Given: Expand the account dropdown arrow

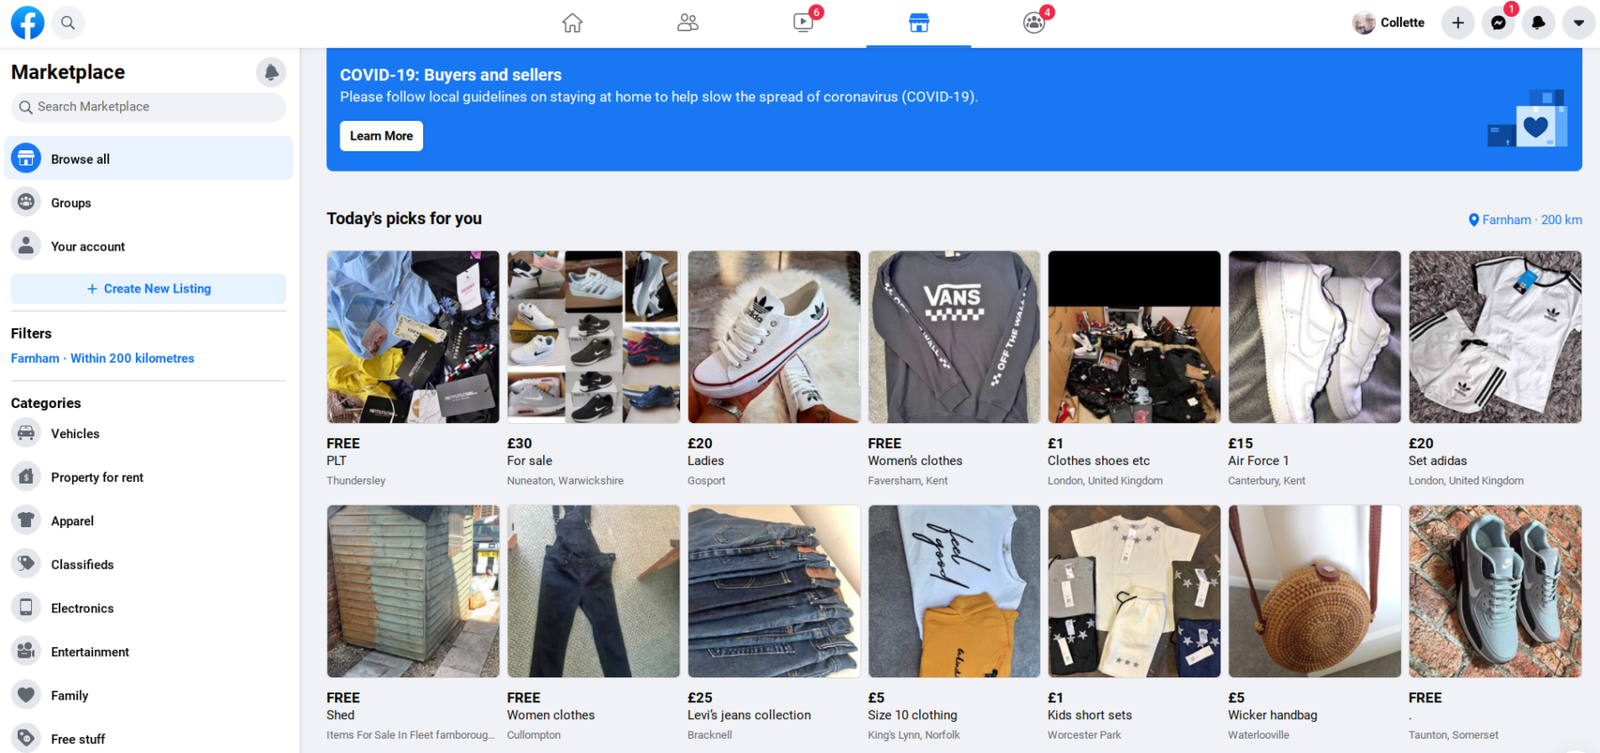Looking at the screenshot, I should (x=1579, y=22).
